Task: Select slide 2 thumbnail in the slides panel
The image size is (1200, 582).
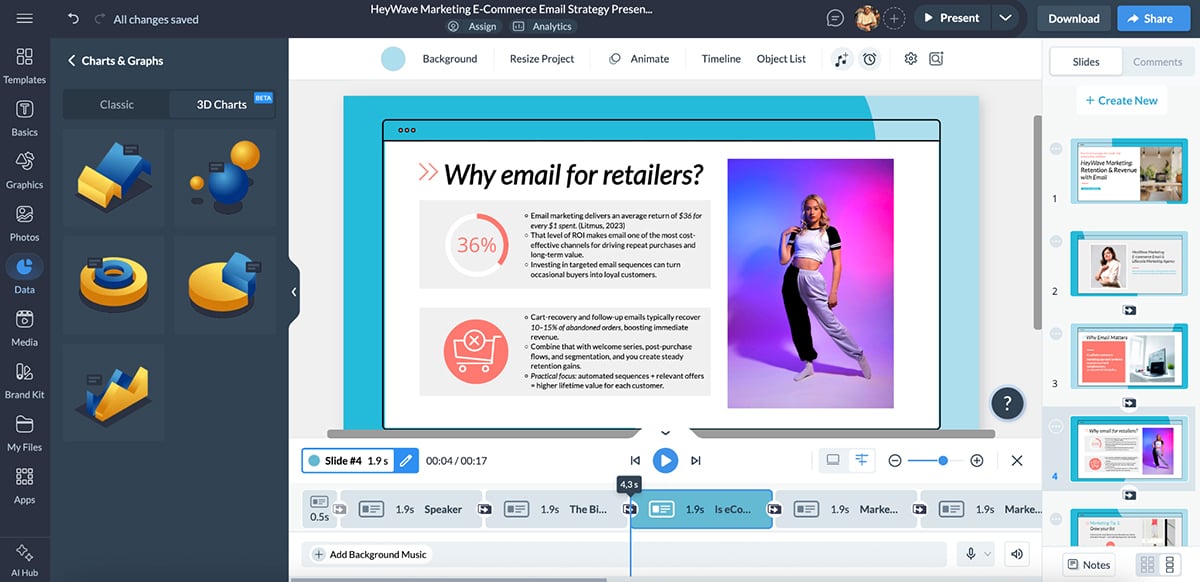Action: point(1129,263)
